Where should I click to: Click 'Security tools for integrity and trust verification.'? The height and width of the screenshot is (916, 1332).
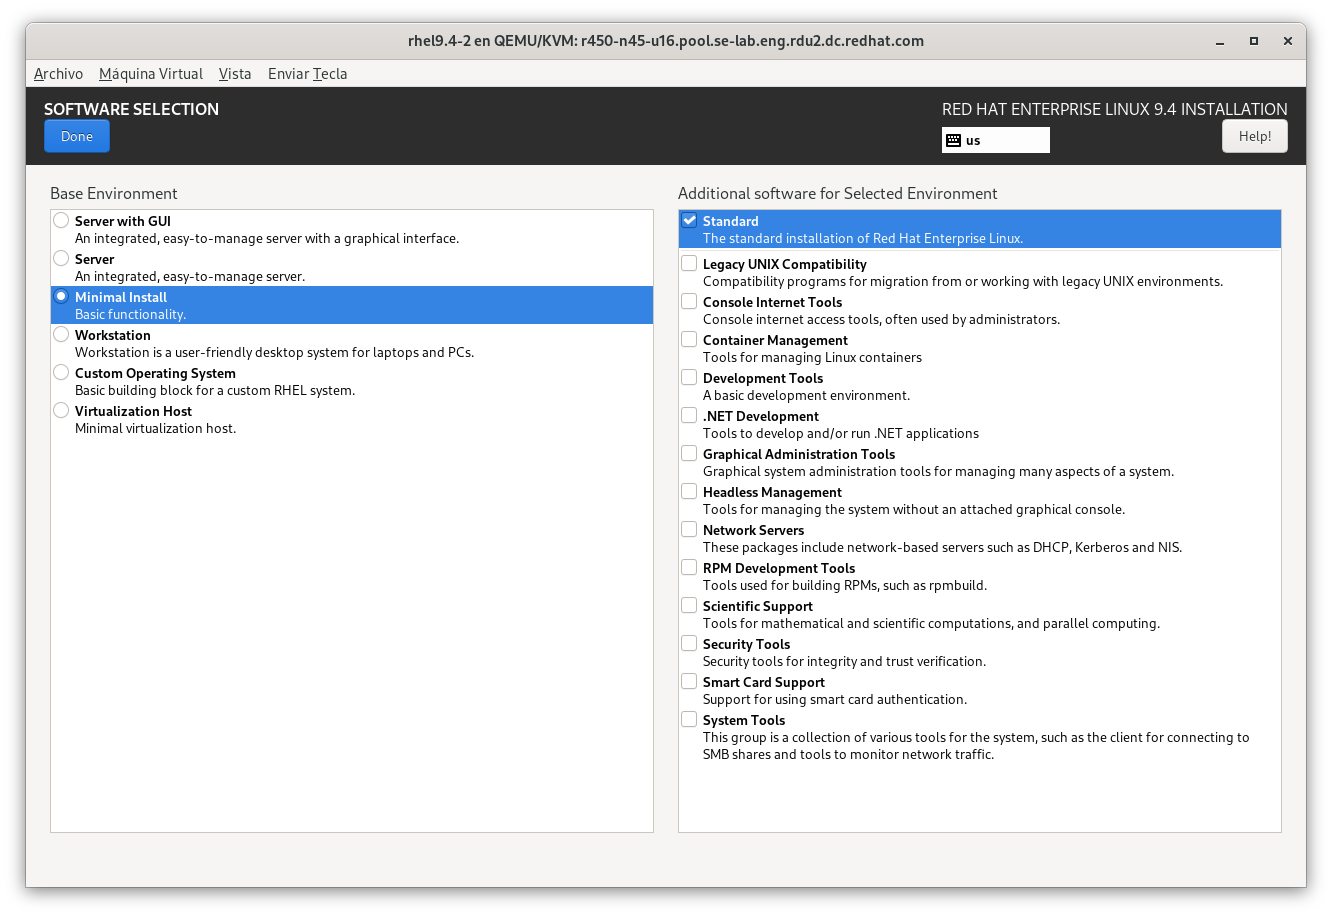click(845, 661)
